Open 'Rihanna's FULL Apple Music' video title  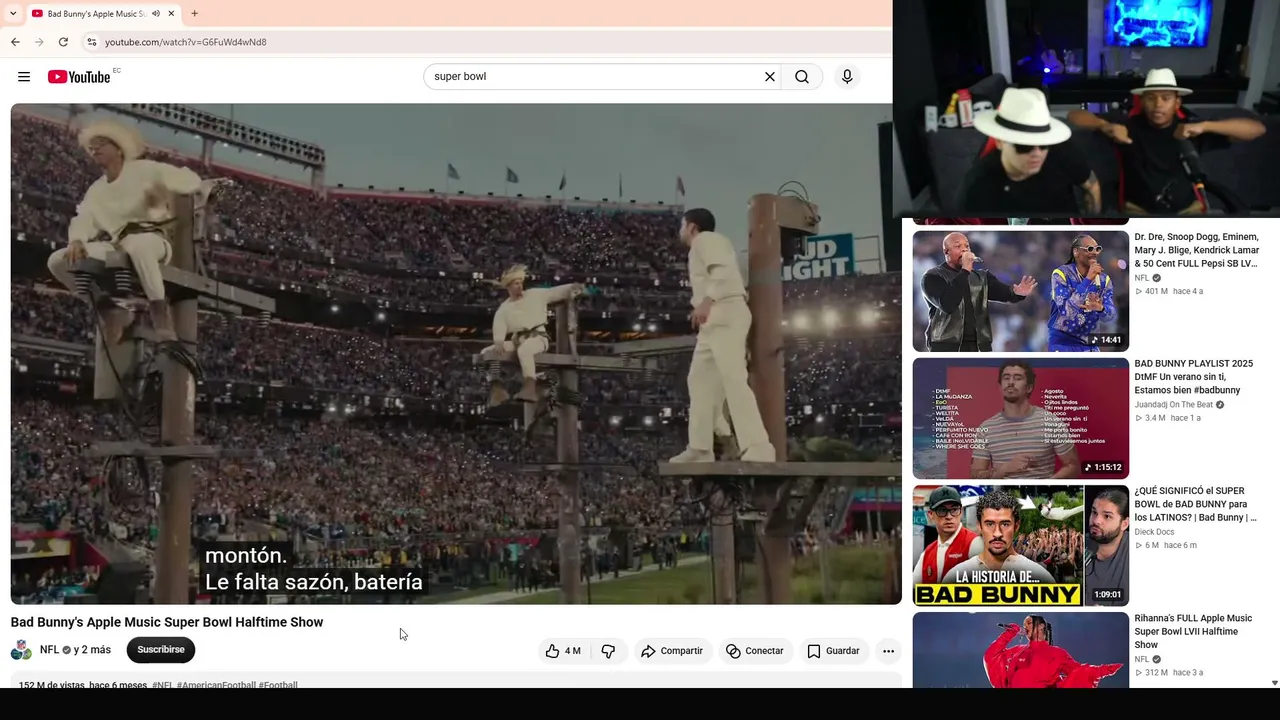tap(1193, 632)
